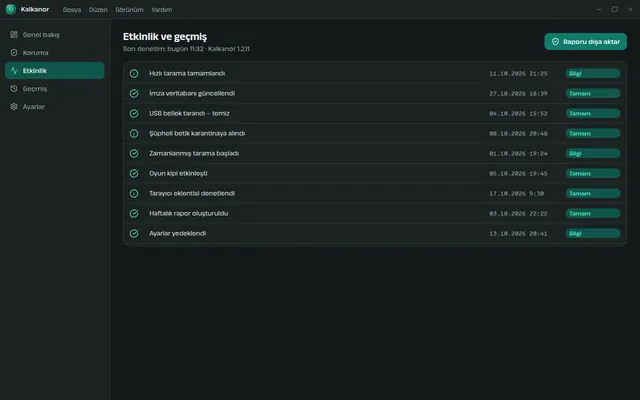
Task: Select 'Zamanlanmış tarama başladı' entry text
Action: [x=194, y=153]
